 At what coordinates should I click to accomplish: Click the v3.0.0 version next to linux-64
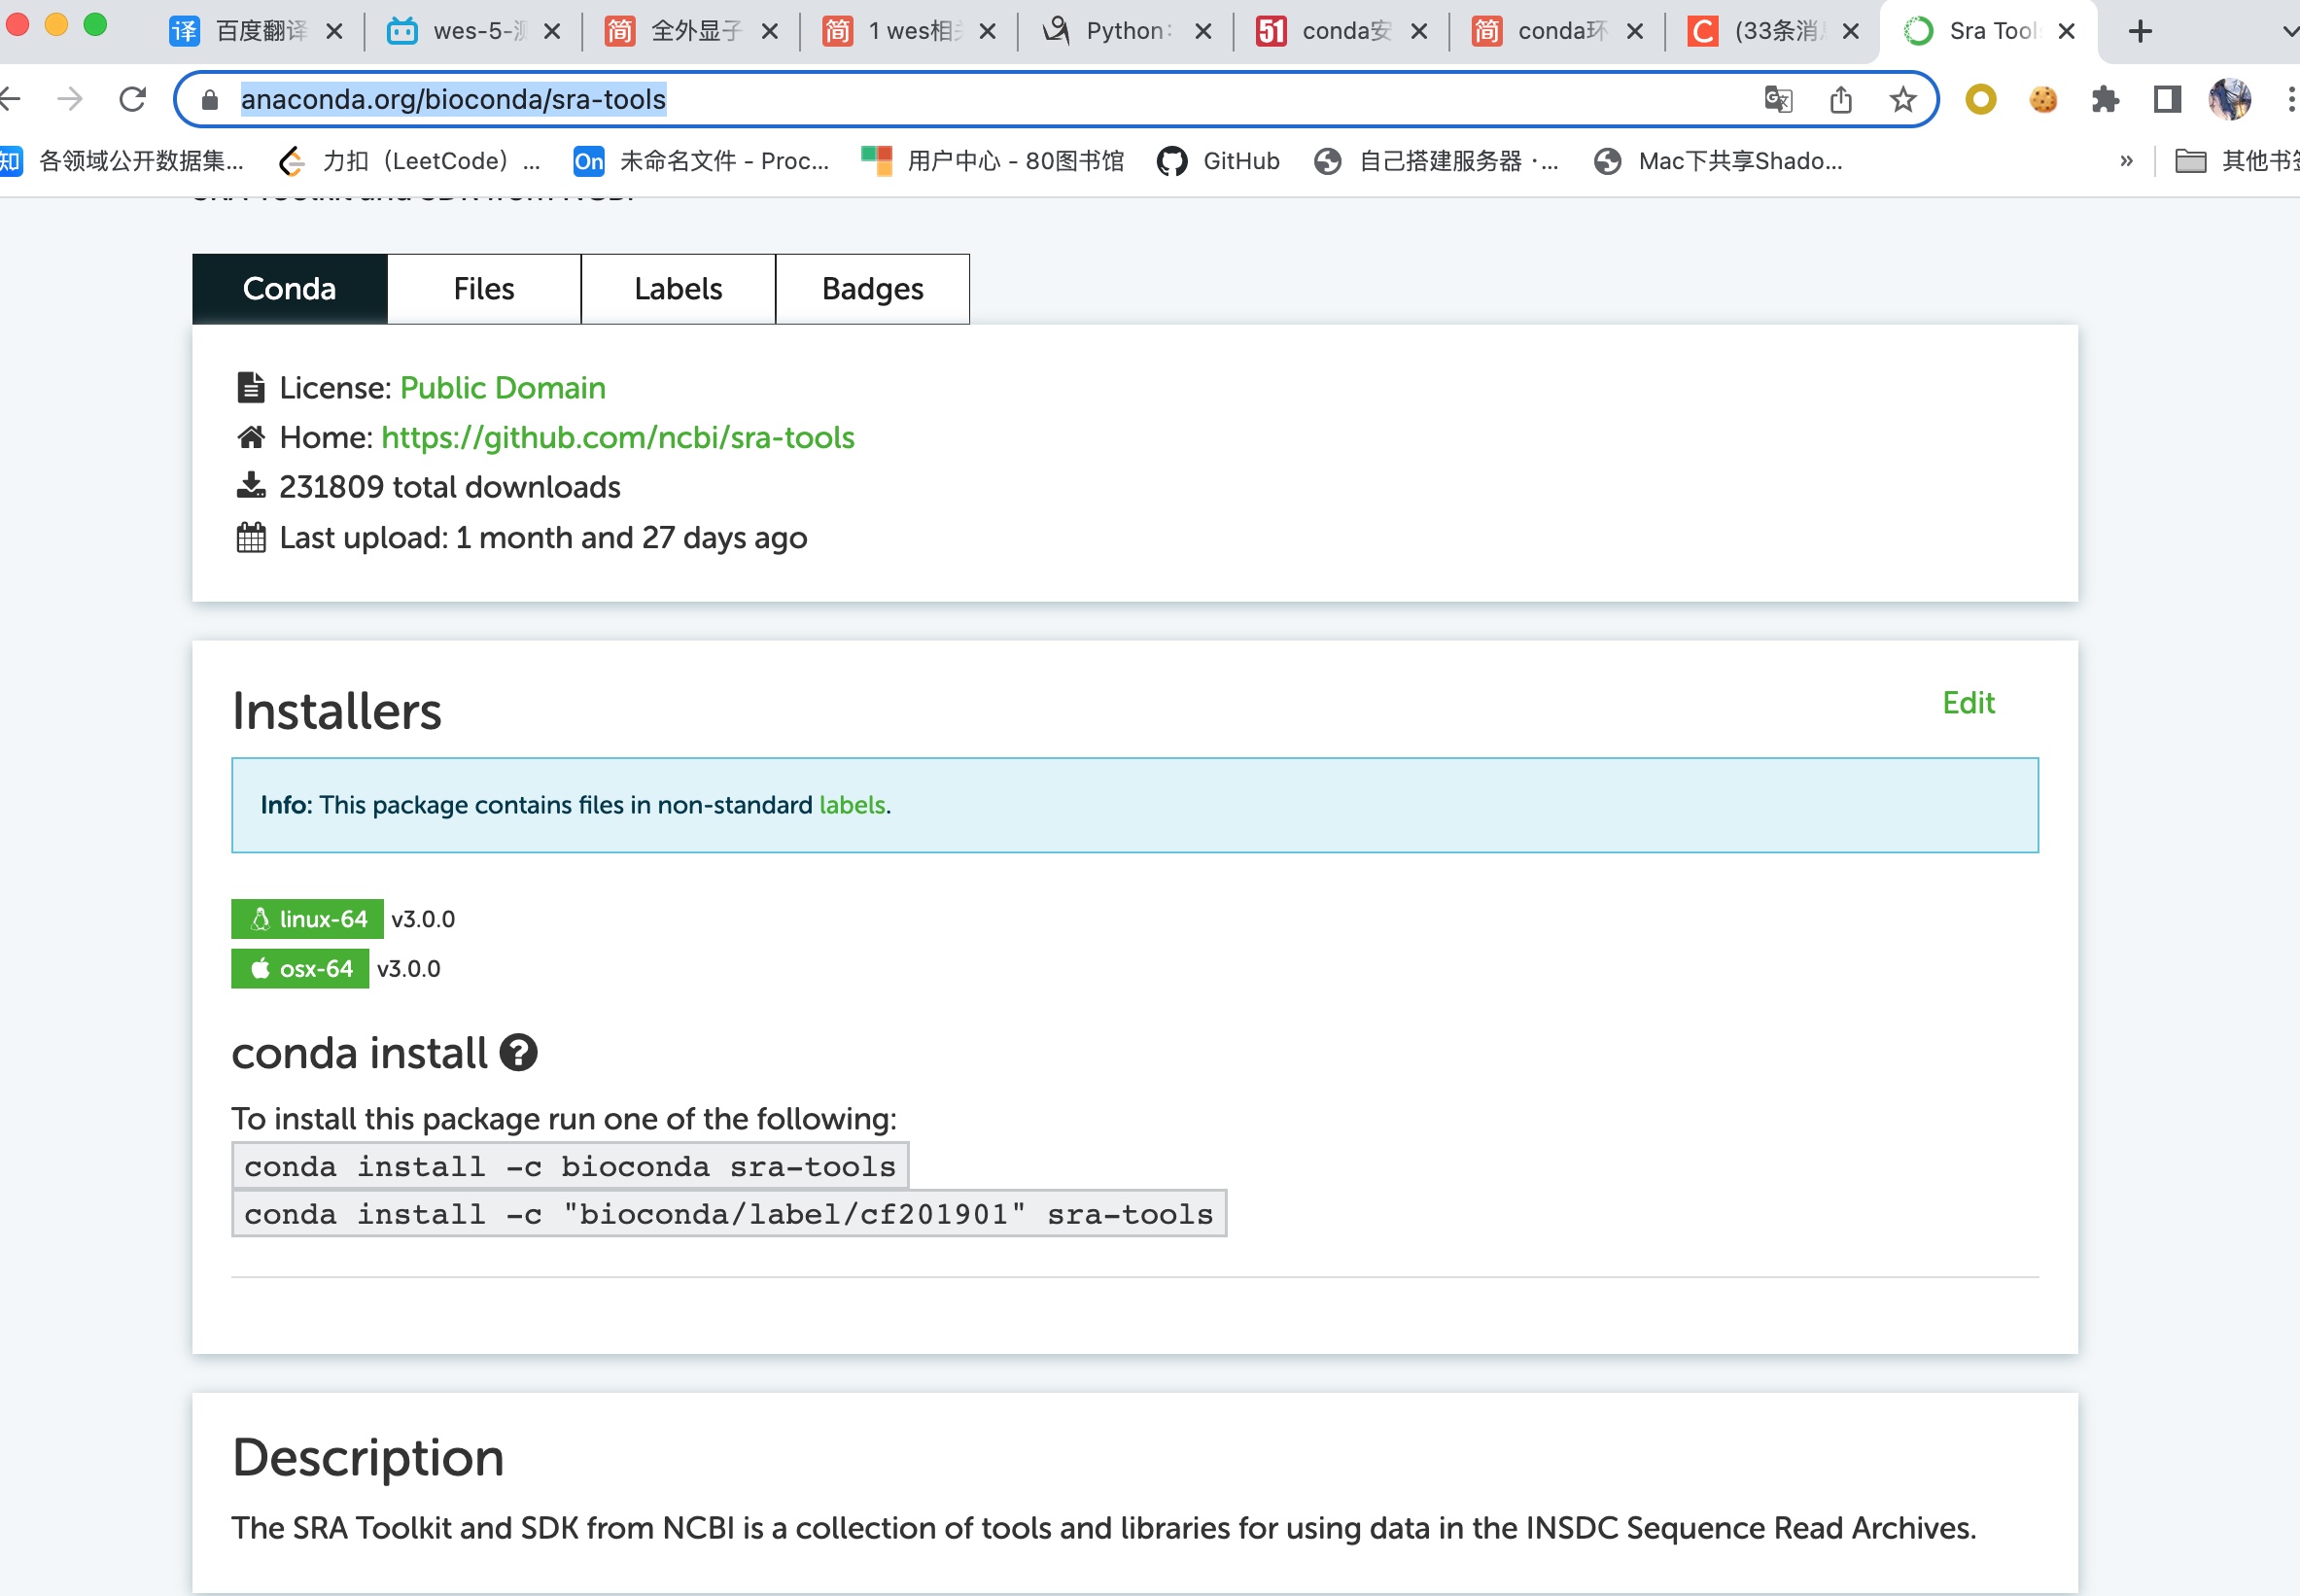[423, 919]
